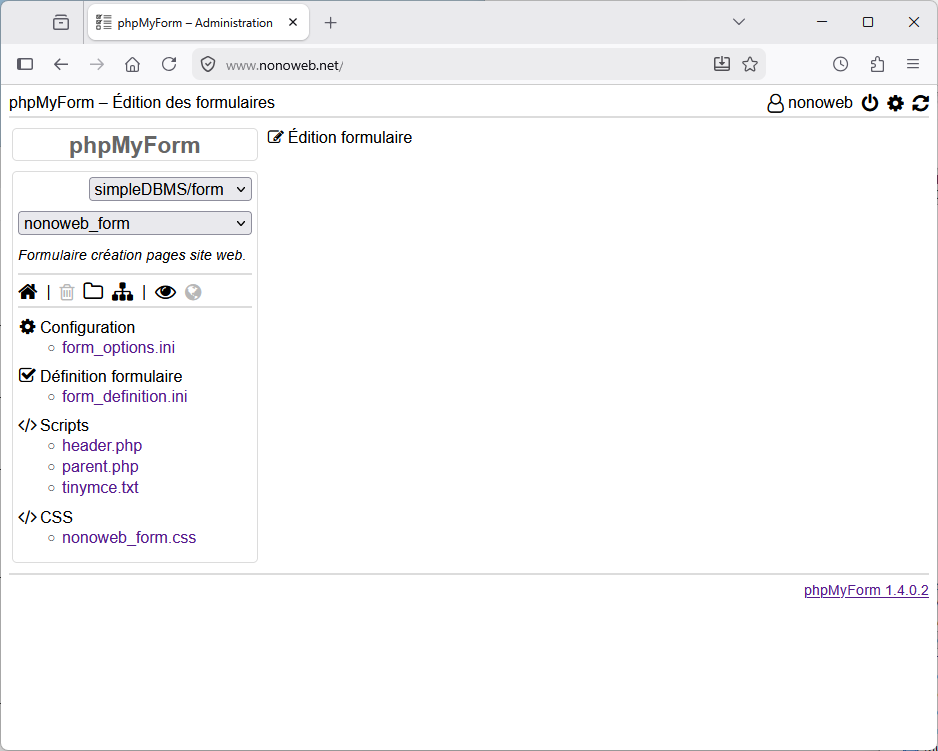The height and width of the screenshot is (751, 938).
Task: Open browser extensions puzzle icon
Action: click(x=877, y=64)
